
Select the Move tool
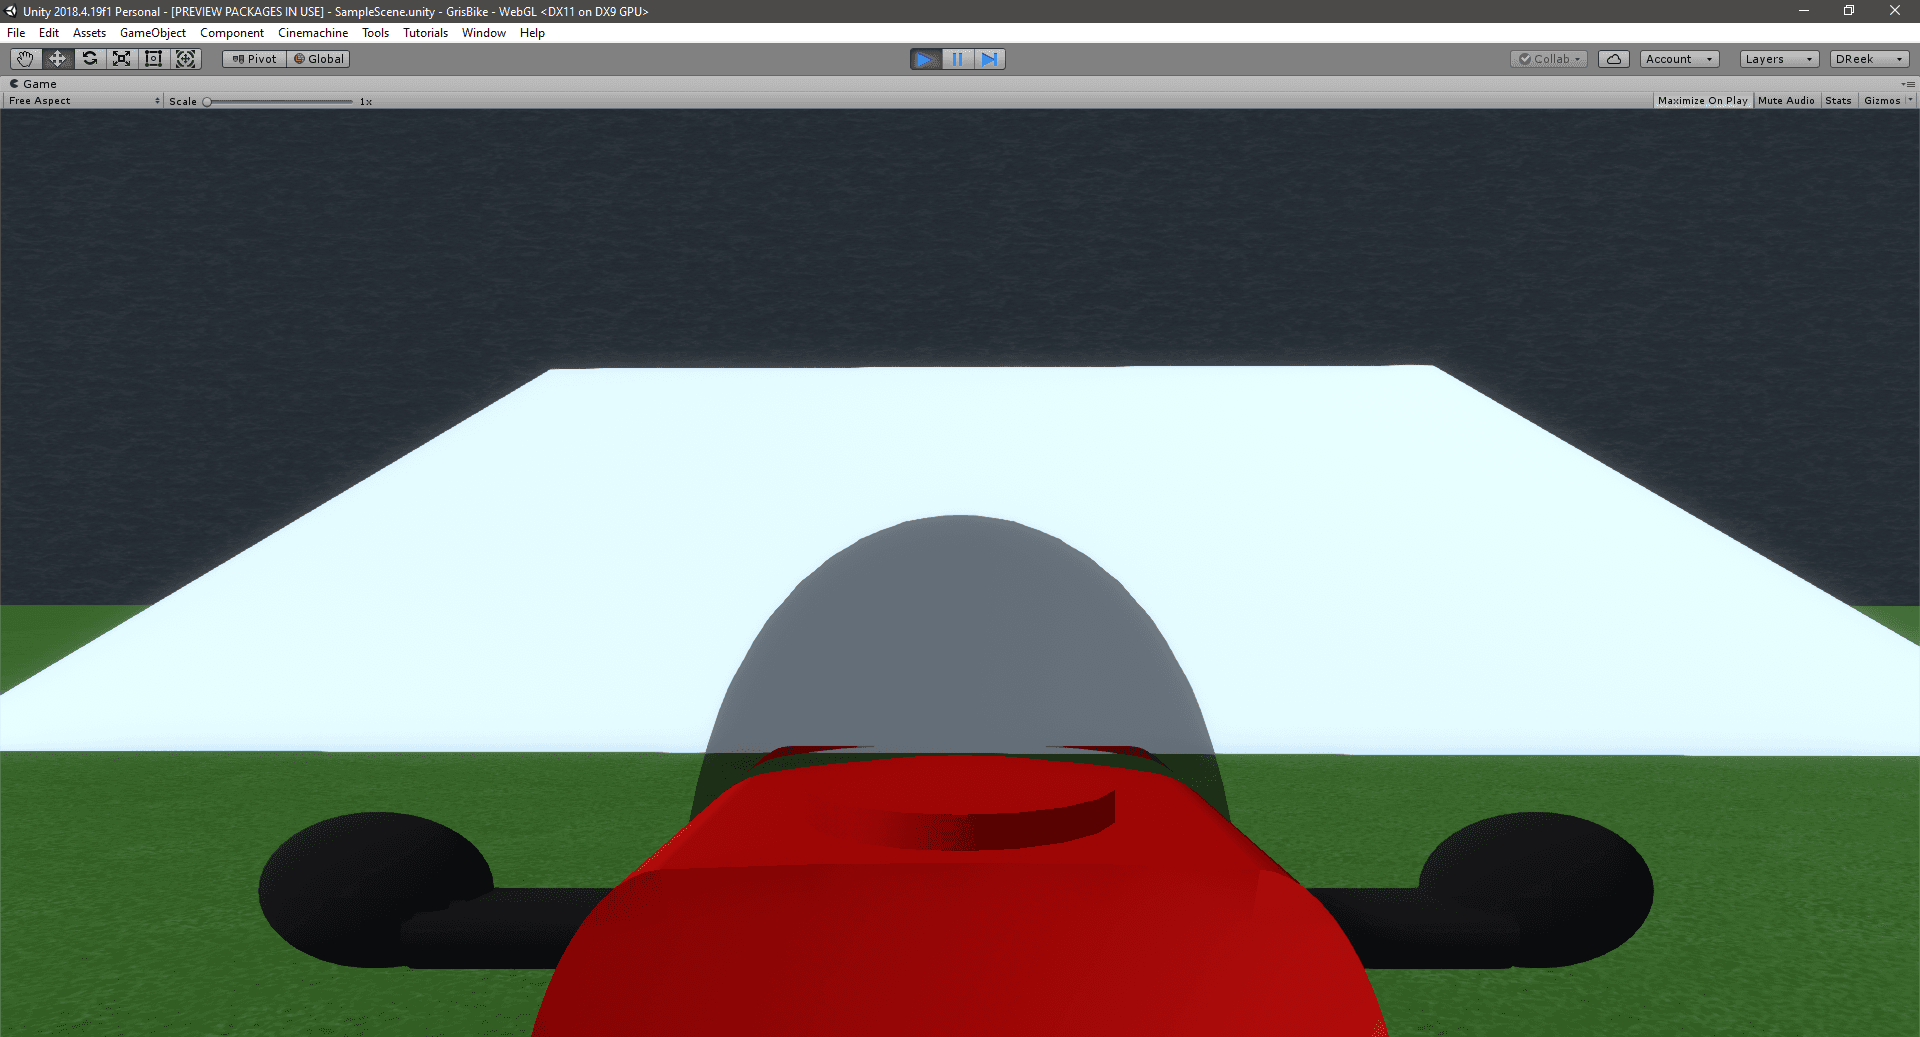[x=57, y=59]
